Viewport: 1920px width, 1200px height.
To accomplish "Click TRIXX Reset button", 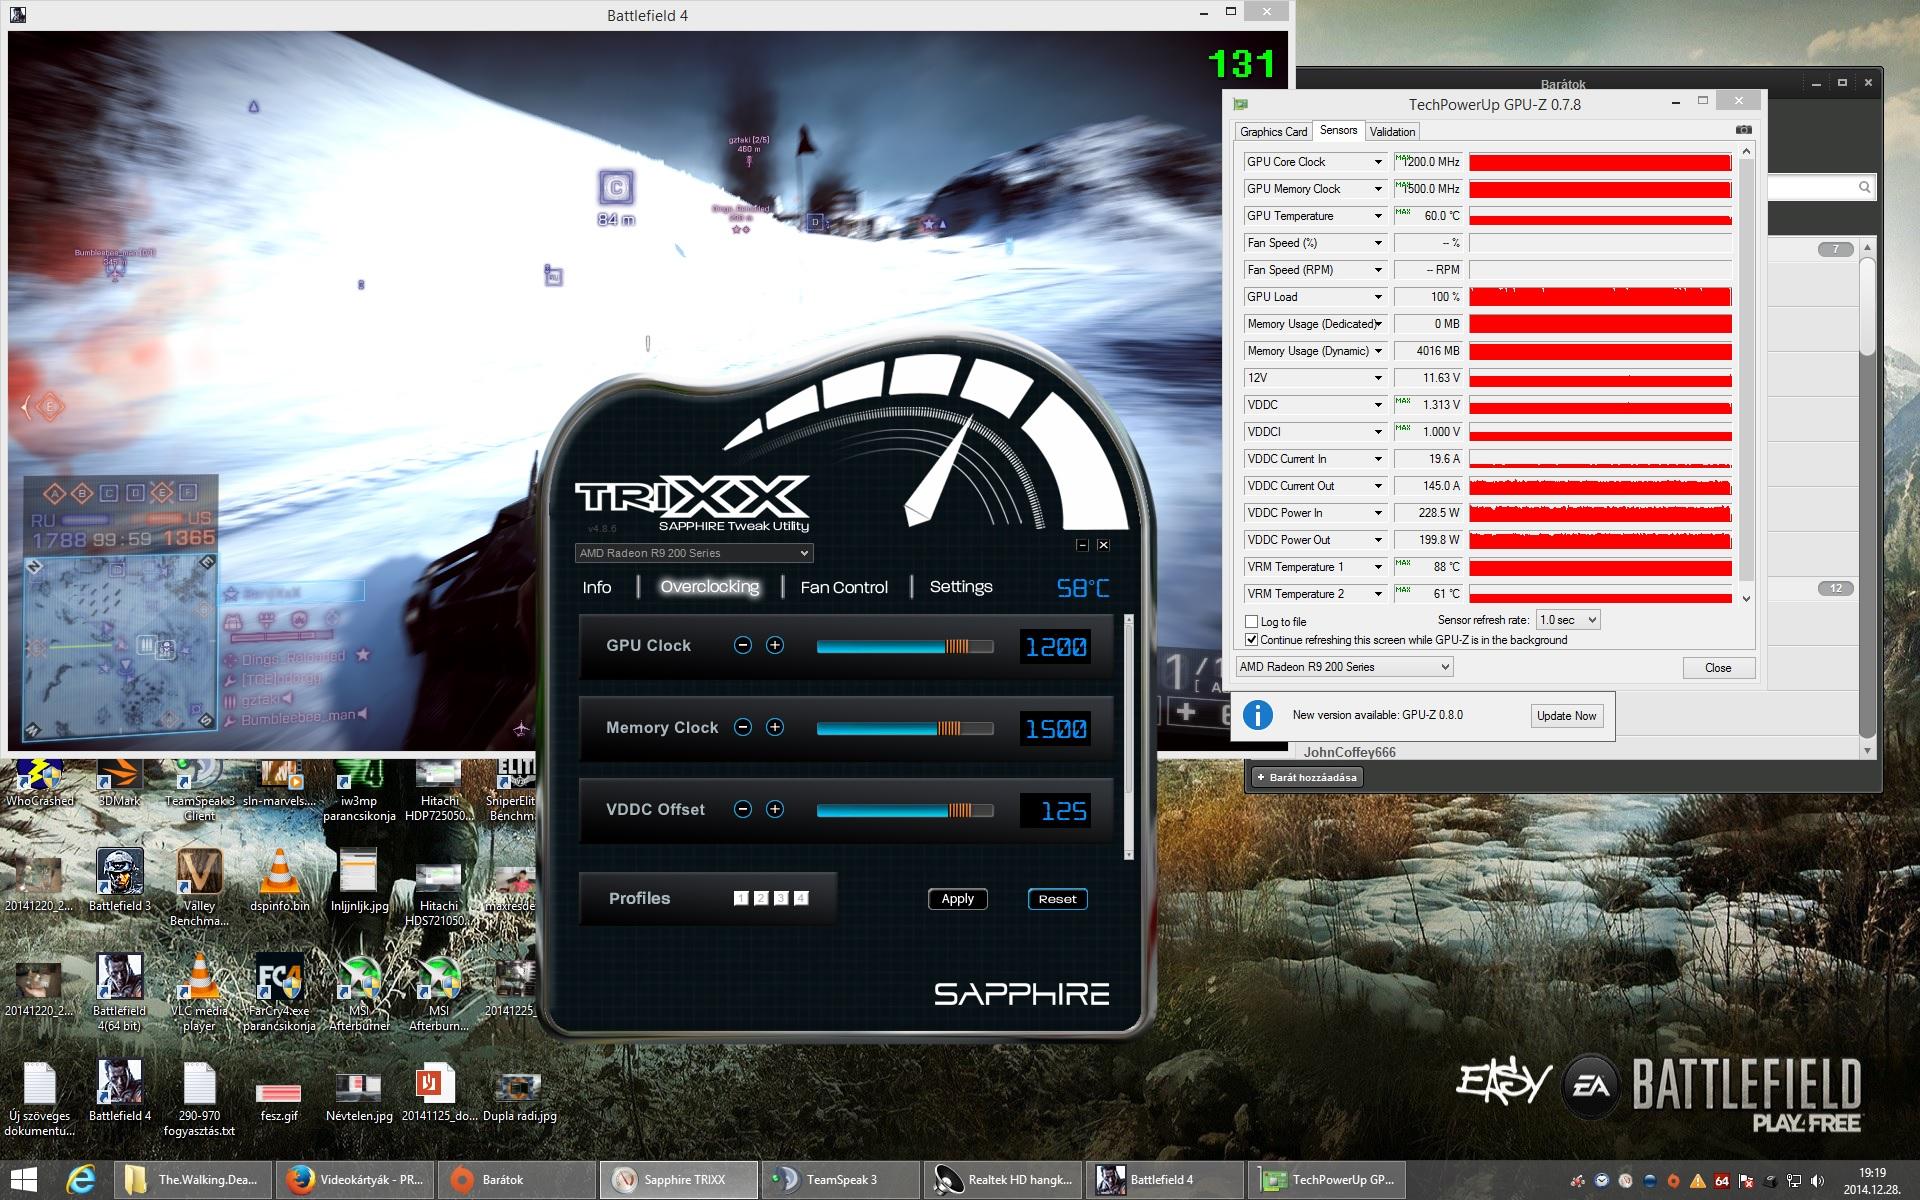I will (1057, 899).
